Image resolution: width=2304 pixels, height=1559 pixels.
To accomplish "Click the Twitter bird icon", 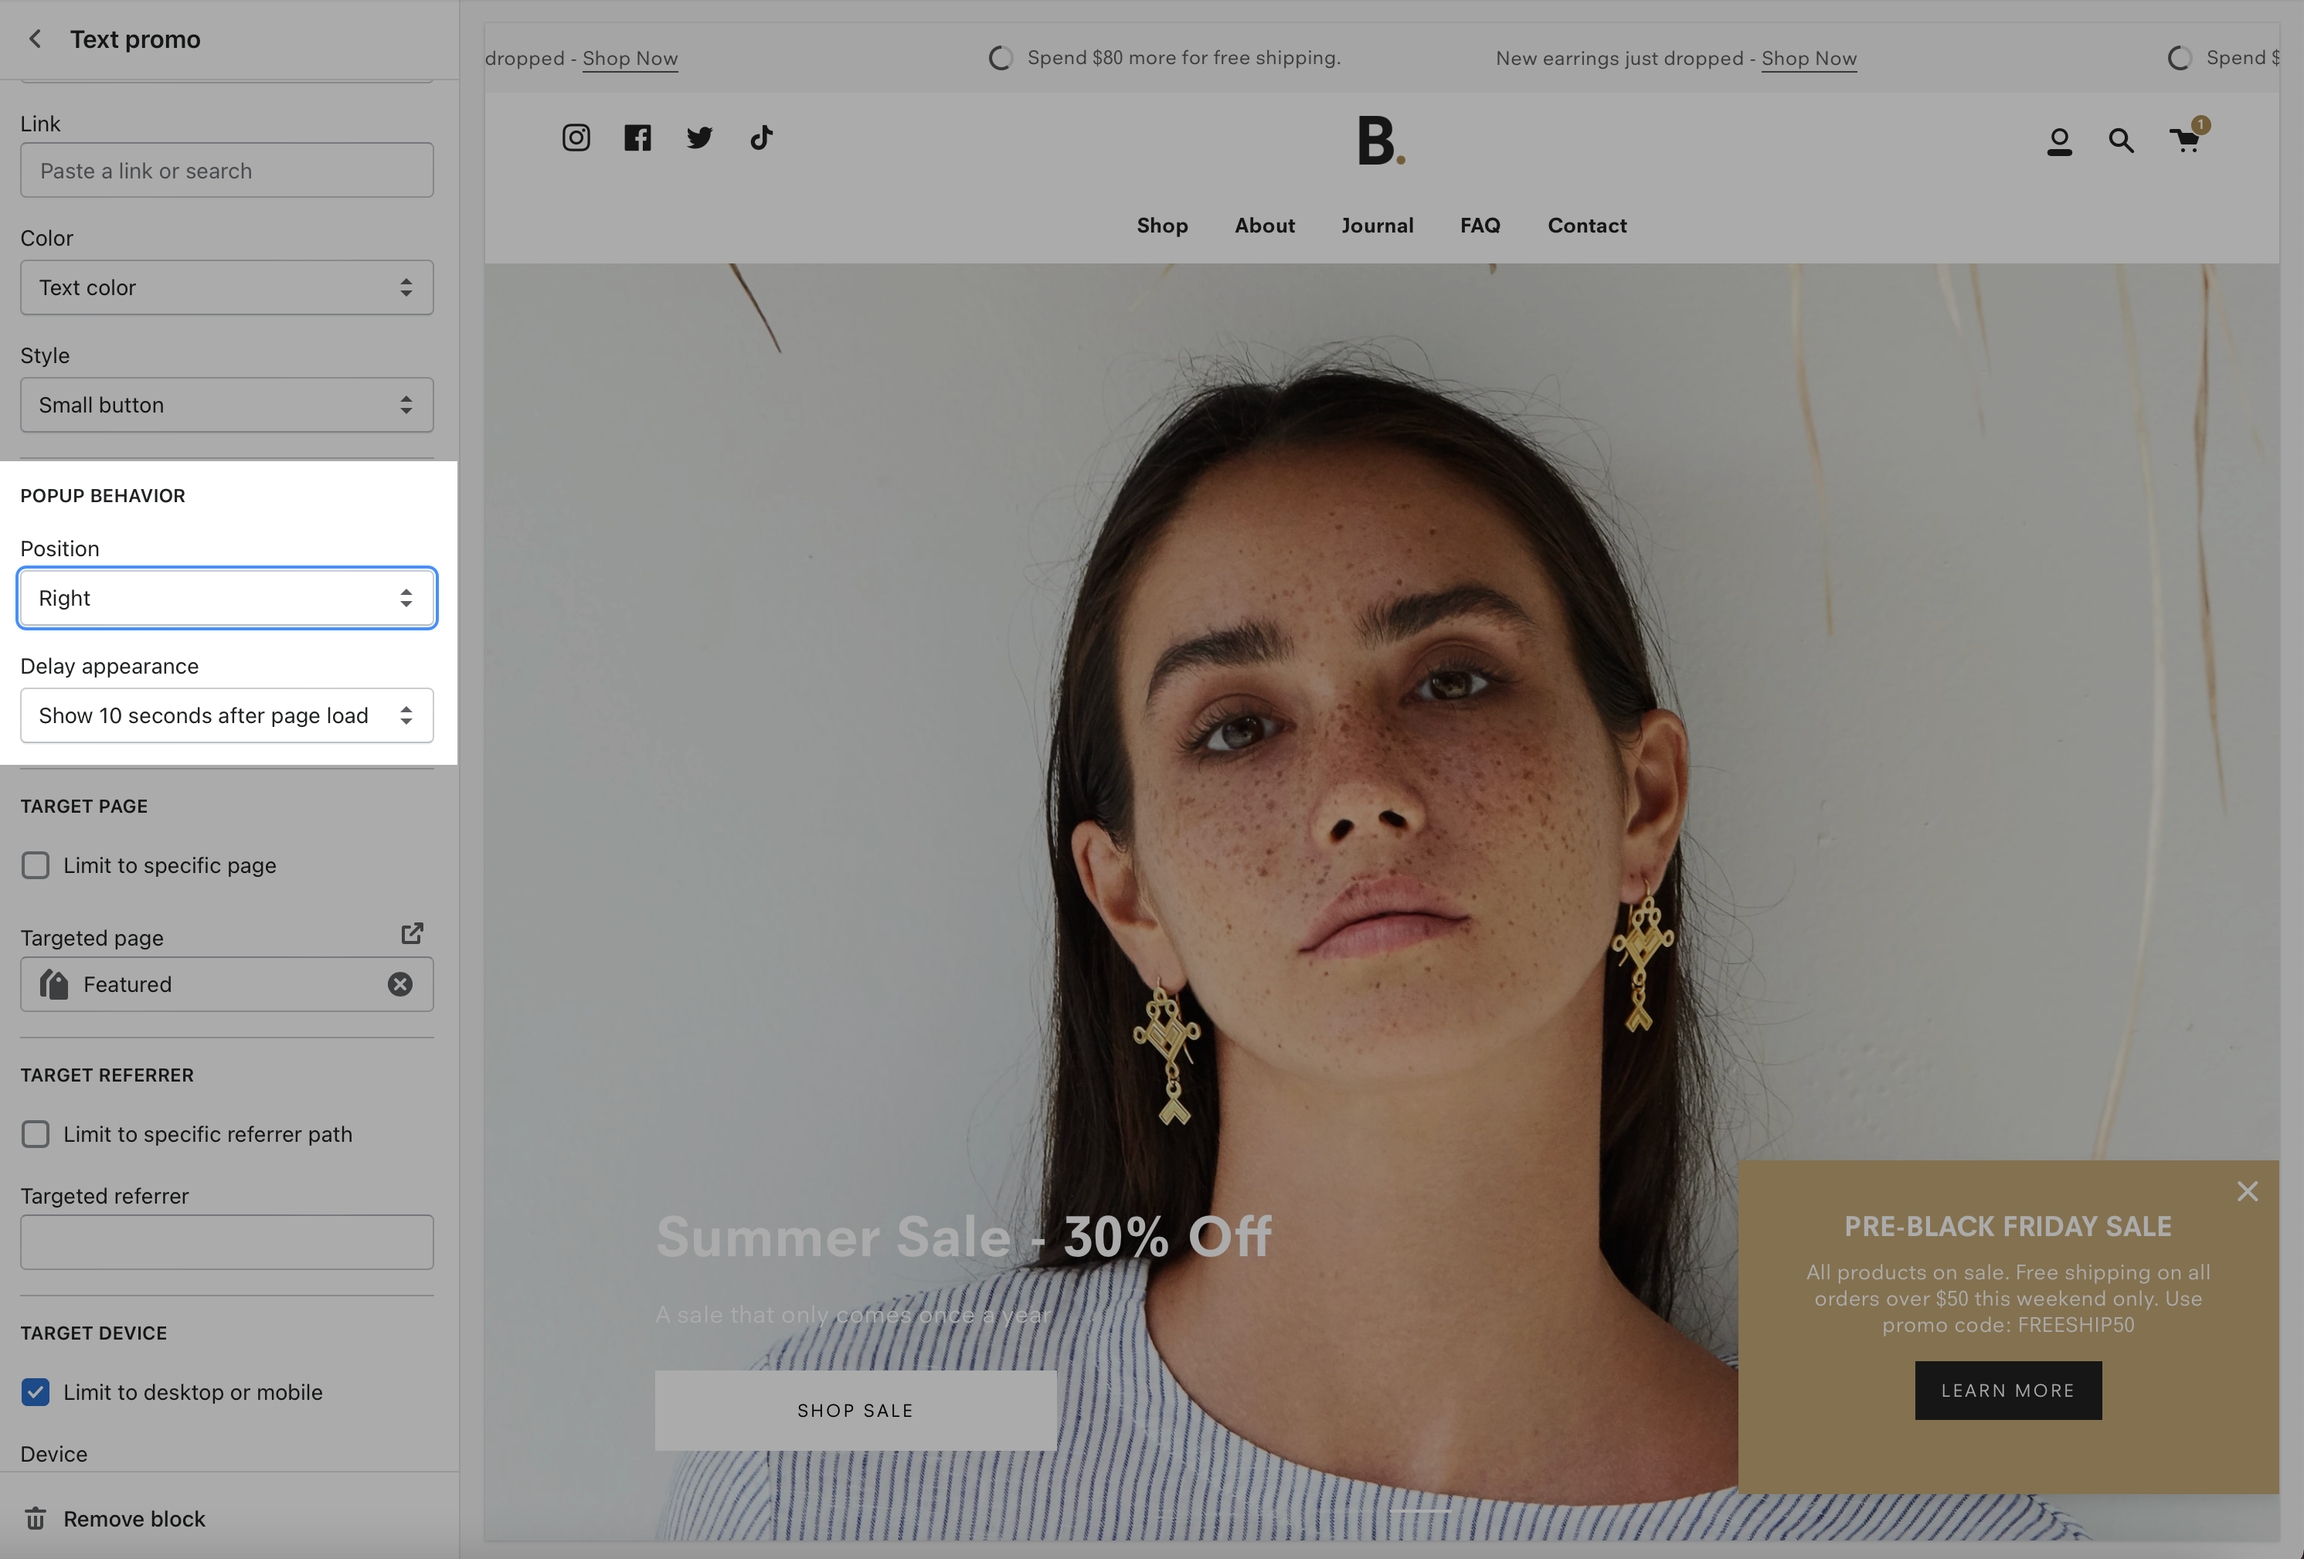I will tap(699, 138).
